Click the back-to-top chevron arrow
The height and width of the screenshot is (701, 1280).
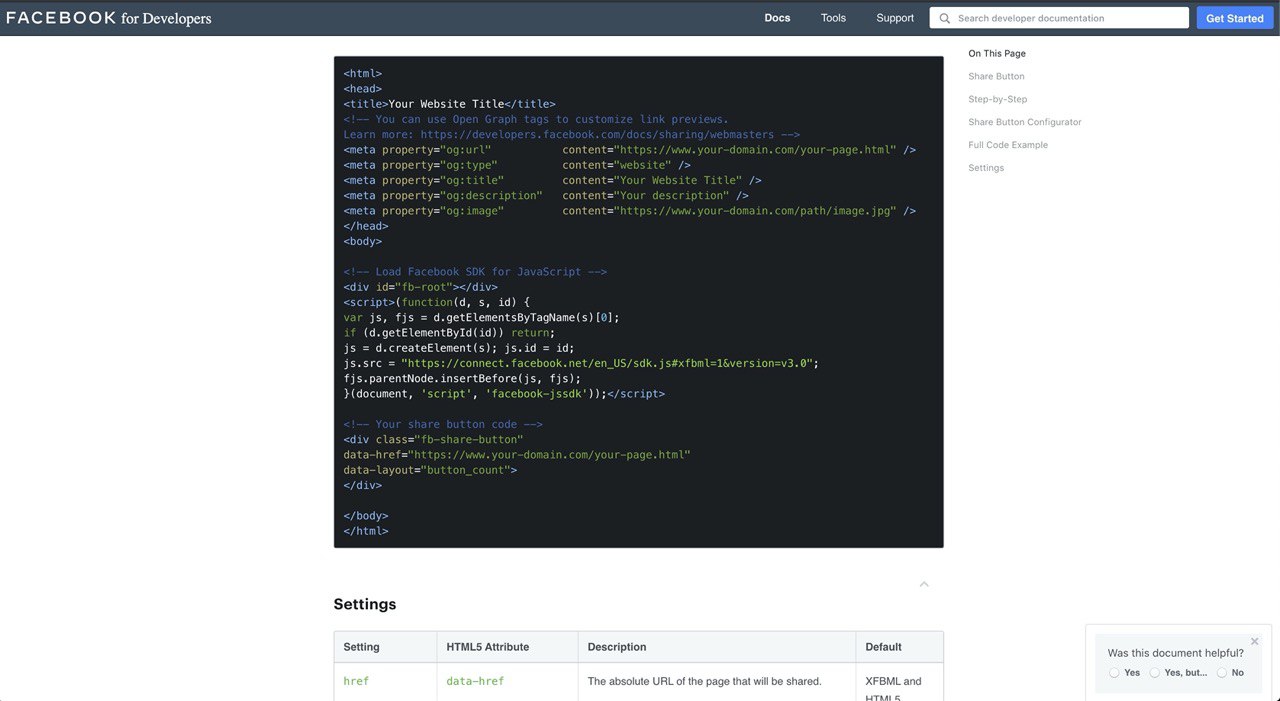[x=924, y=584]
